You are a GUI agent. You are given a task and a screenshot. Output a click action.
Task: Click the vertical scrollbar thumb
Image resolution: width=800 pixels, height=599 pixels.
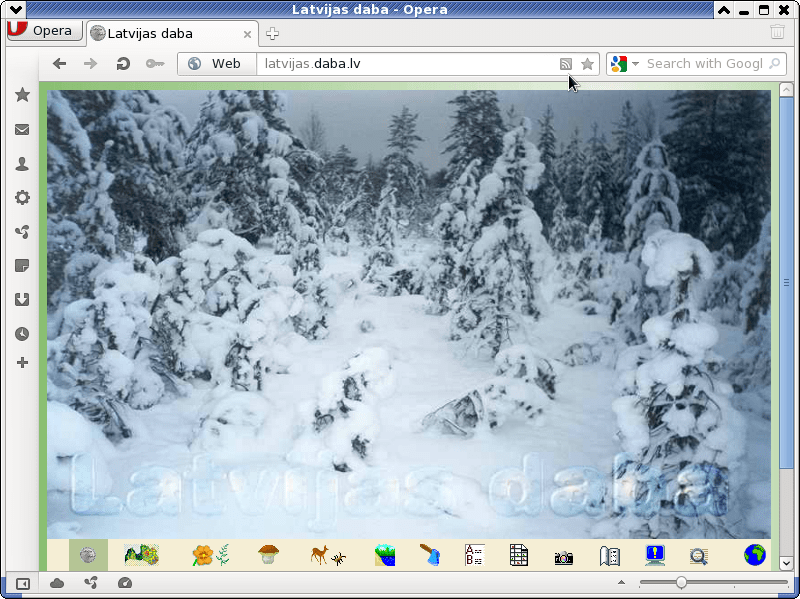coord(786,282)
